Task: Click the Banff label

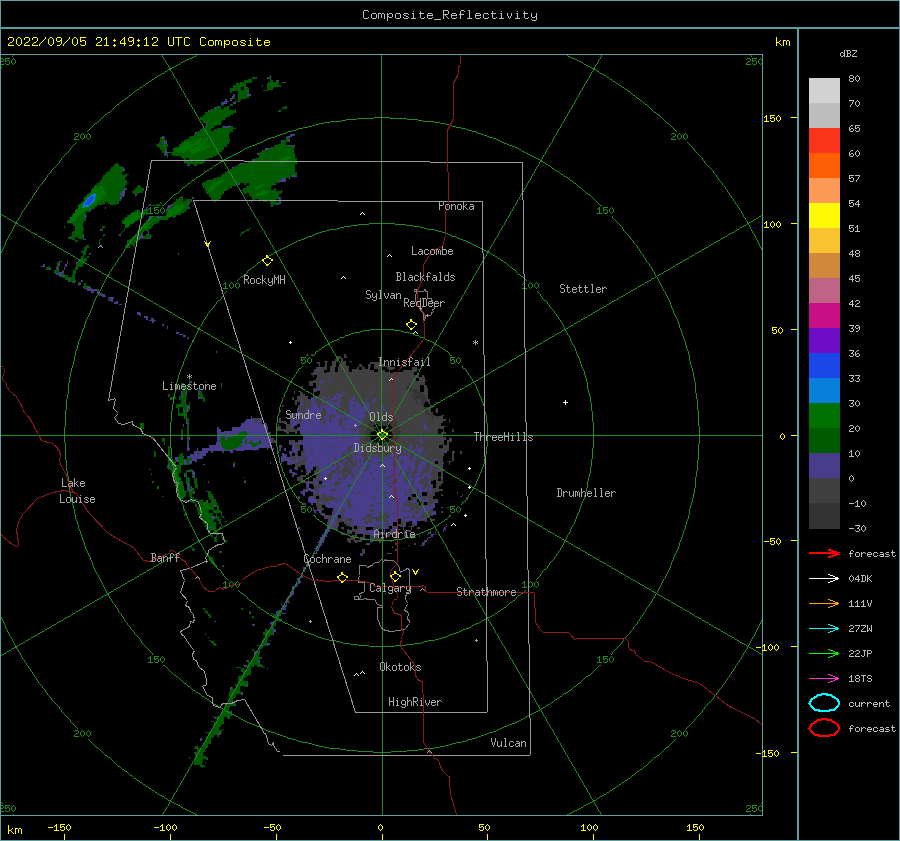Action: 165,557
